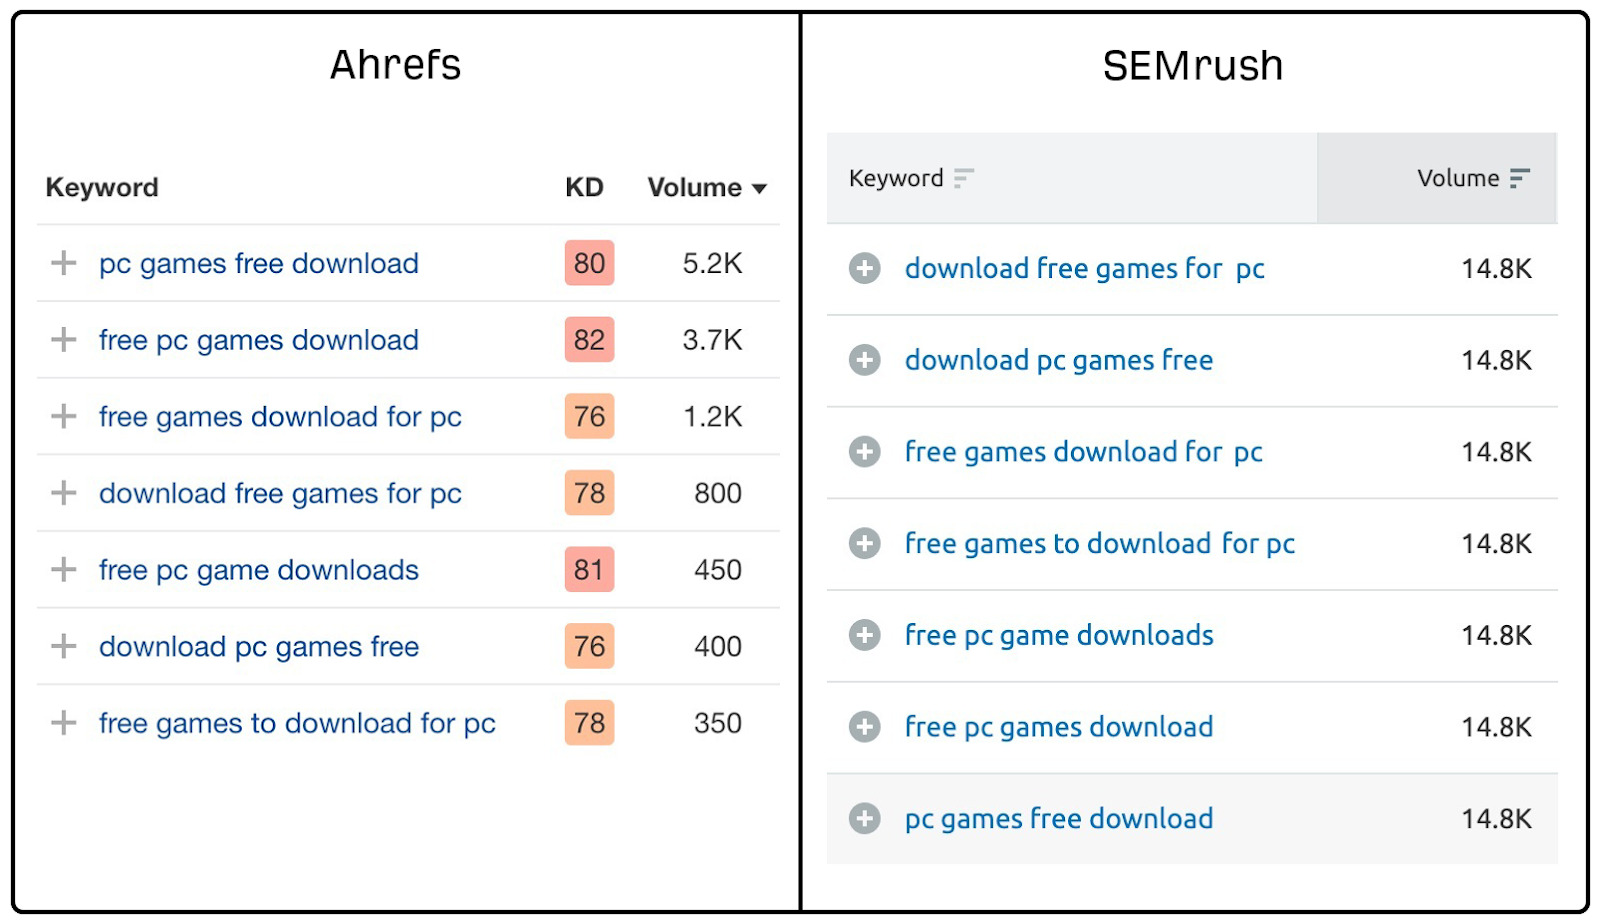This screenshot has width=1600, height=924.
Task: Expand Ahrefs 'free games to download for pc' row
Action: pyautogui.click(x=64, y=723)
